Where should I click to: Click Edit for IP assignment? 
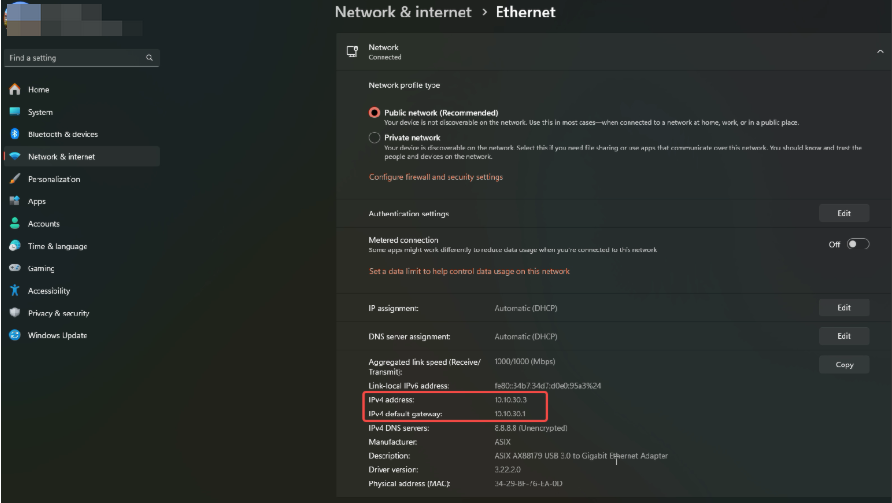click(x=843, y=308)
